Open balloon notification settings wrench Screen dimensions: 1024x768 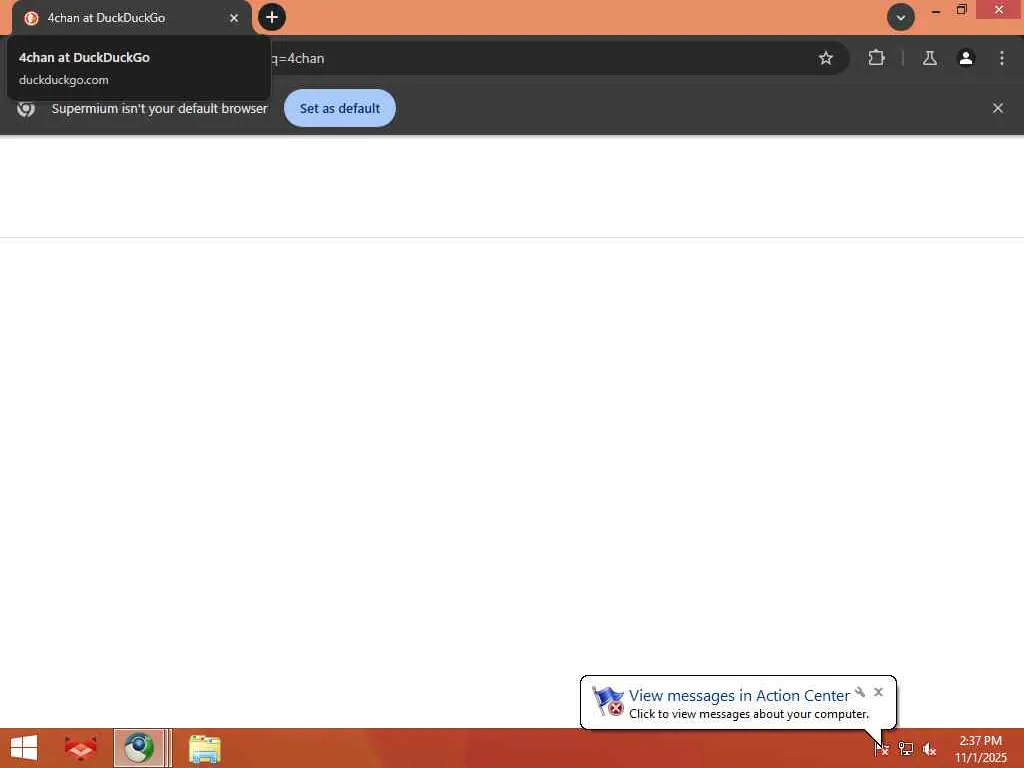[x=860, y=692]
